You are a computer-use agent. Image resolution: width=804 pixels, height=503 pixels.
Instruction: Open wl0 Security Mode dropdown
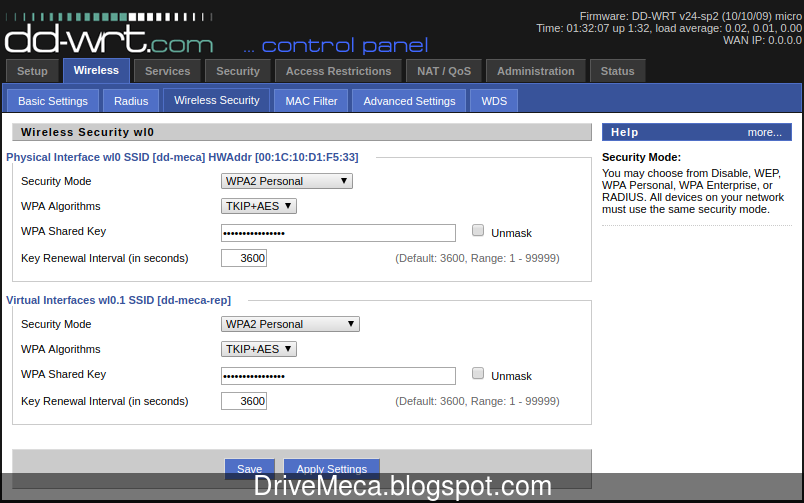pos(287,181)
